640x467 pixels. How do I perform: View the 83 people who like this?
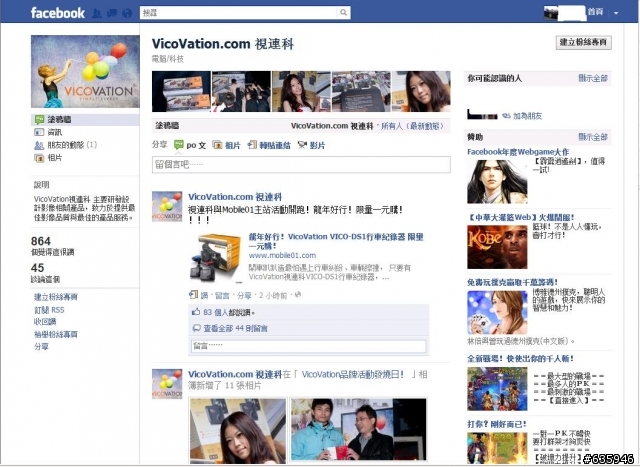[x=229, y=312]
